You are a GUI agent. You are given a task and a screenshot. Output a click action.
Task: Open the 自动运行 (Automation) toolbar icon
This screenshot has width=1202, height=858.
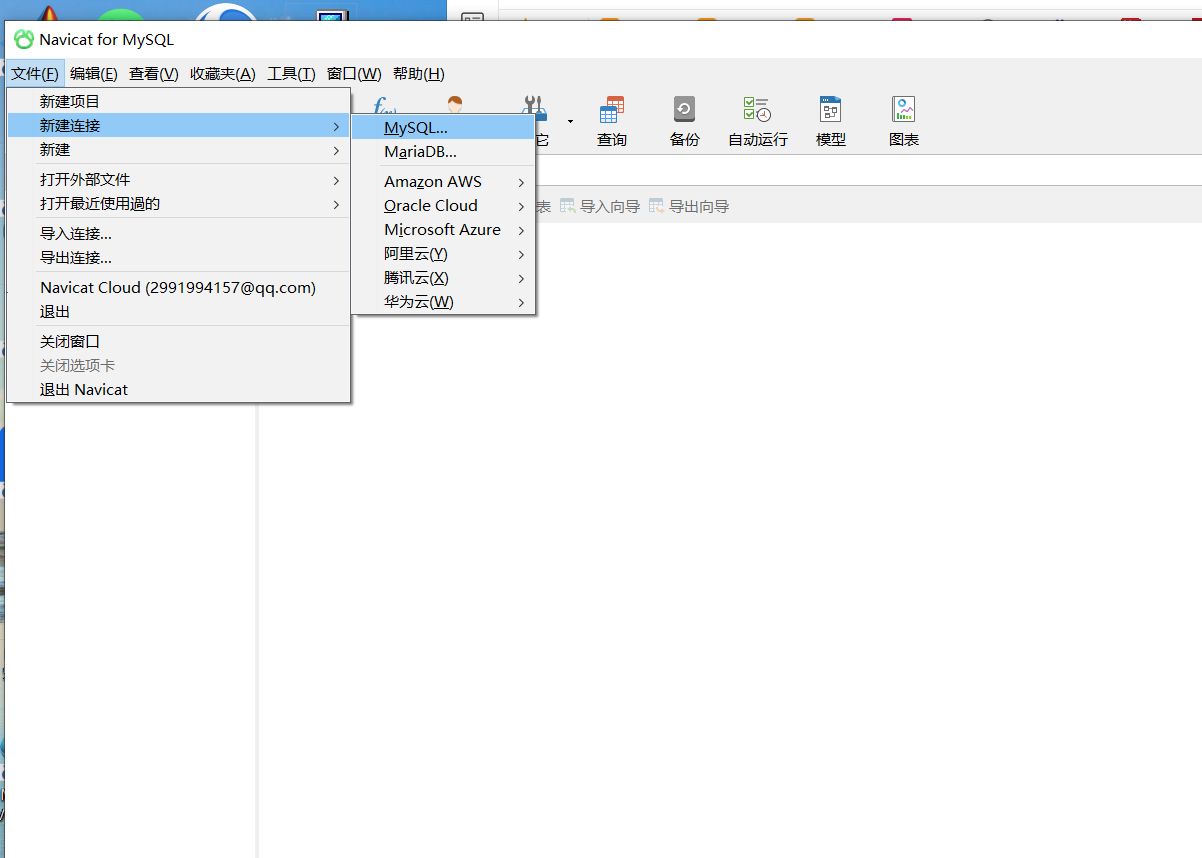tap(757, 122)
